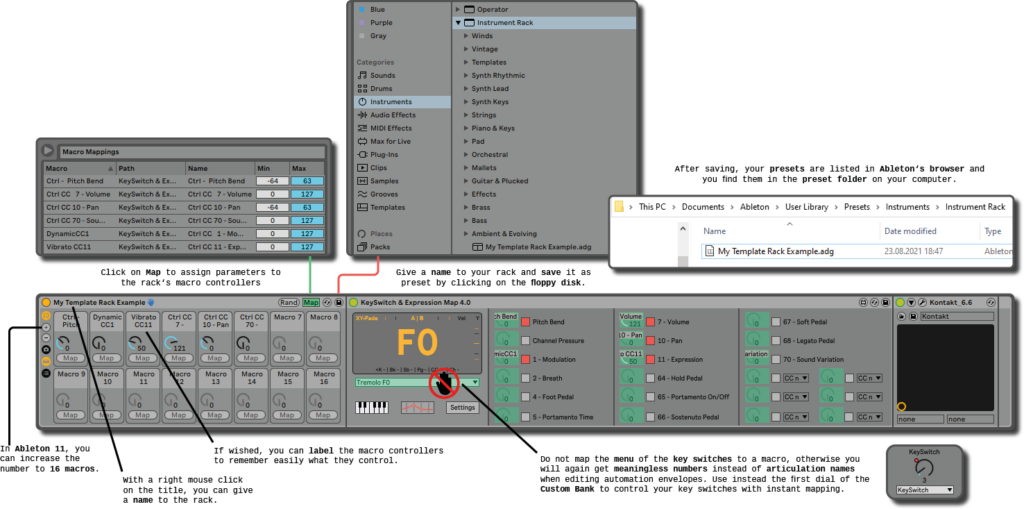Image resolution: width=1024 pixels, height=509 pixels.
Task: Click the minus icon to reduce macros
Action: (46, 338)
